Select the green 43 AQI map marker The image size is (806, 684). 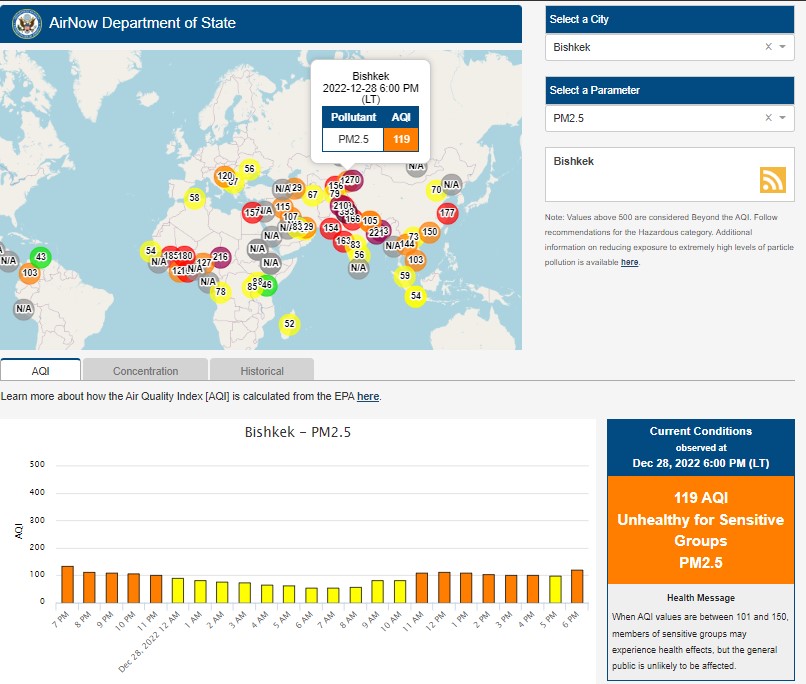(41, 257)
